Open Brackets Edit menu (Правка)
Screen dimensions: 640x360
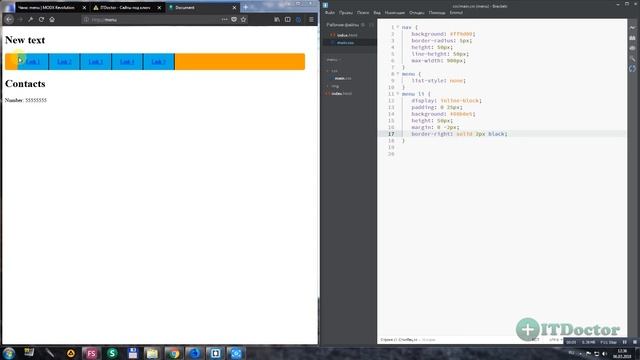click(346, 13)
